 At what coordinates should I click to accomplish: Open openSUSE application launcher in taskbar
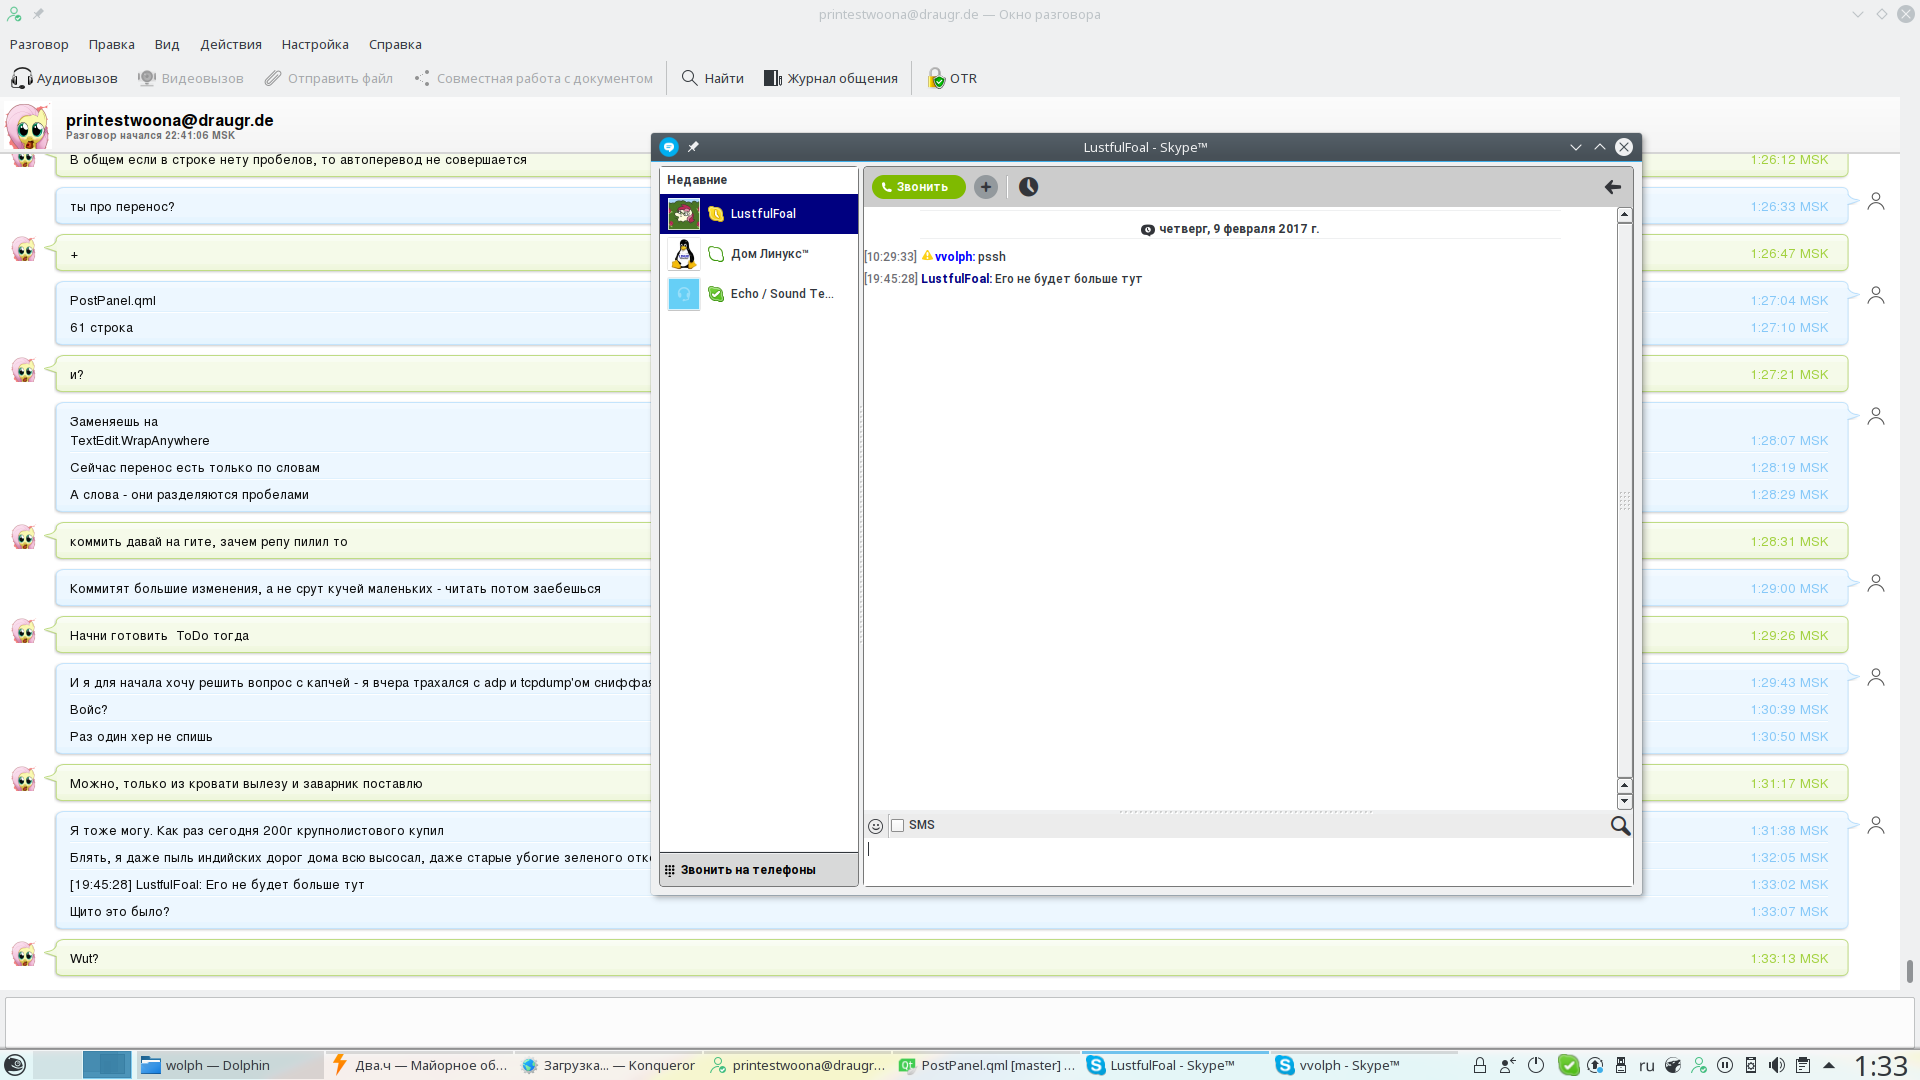click(15, 1065)
